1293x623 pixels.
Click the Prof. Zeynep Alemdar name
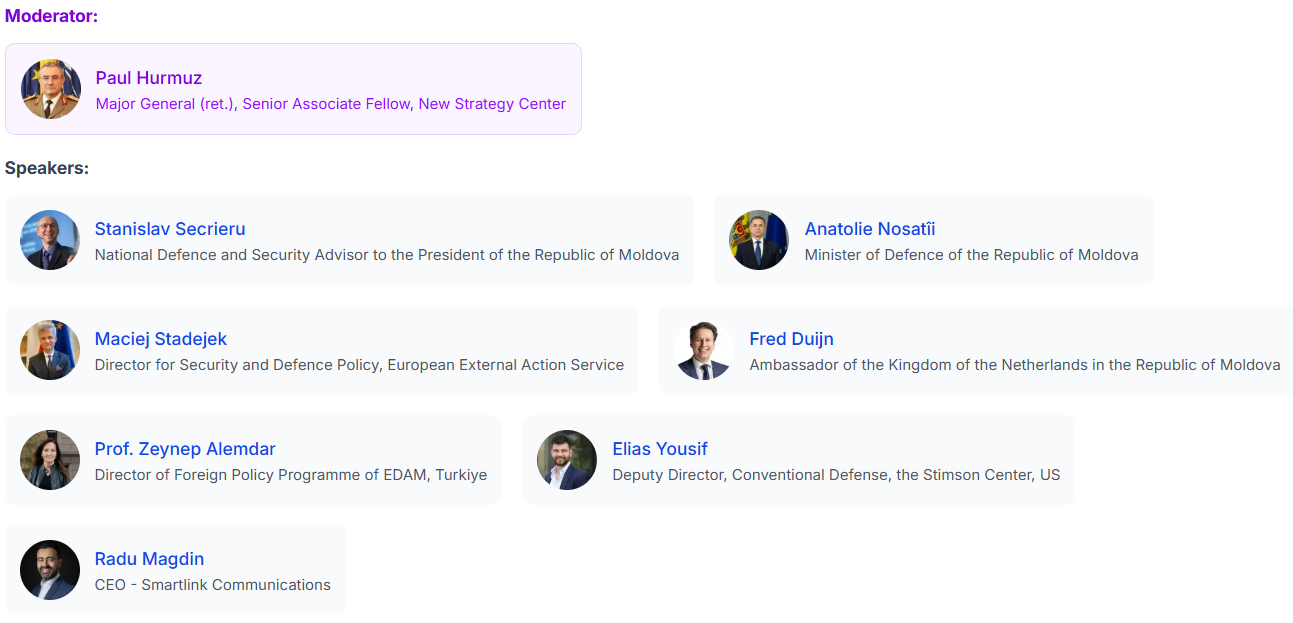click(x=185, y=449)
